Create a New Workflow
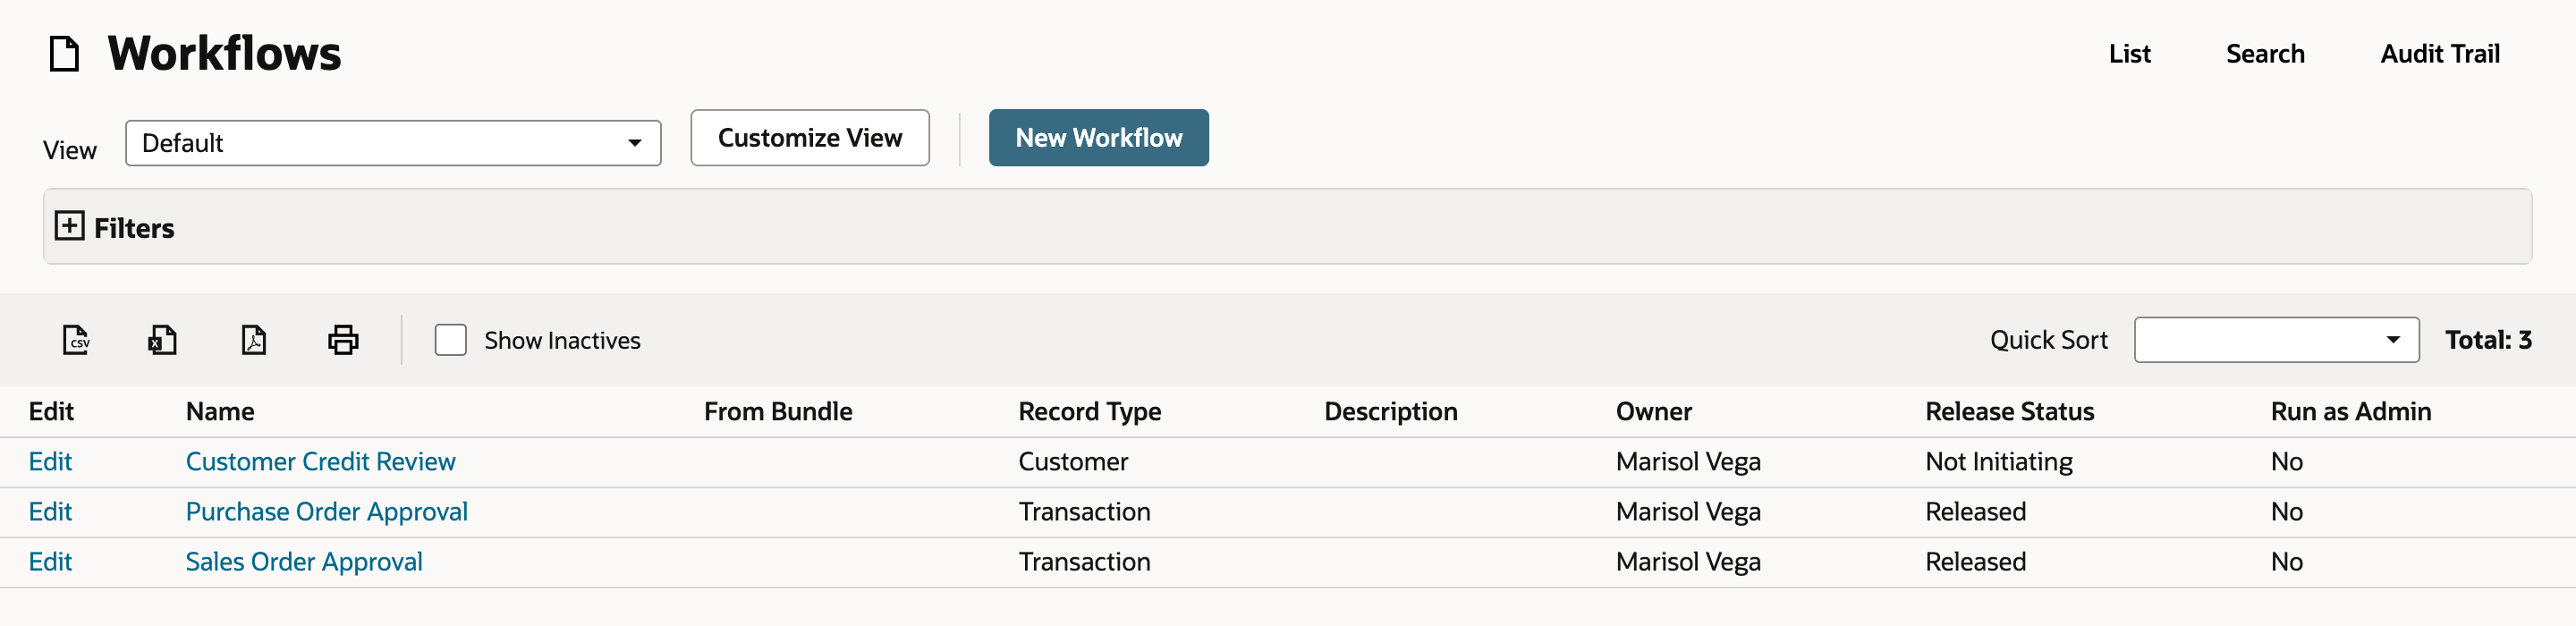Image resolution: width=2576 pixels, height=626 pixels. [1099, 138]
